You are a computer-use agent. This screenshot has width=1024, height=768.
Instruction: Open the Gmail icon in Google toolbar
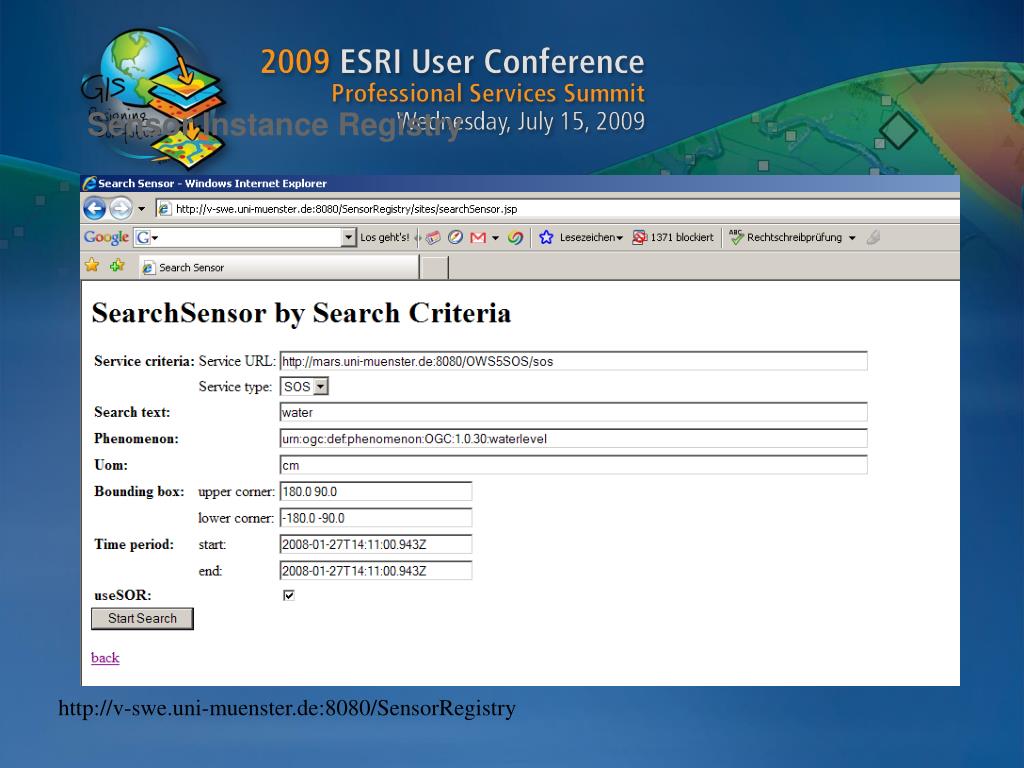click(x=478, y=238)
